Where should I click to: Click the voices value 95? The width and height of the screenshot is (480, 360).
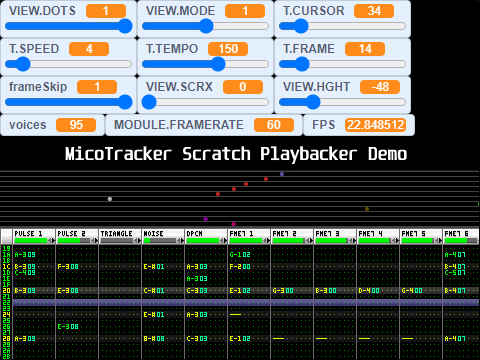[x=76, y=125]
